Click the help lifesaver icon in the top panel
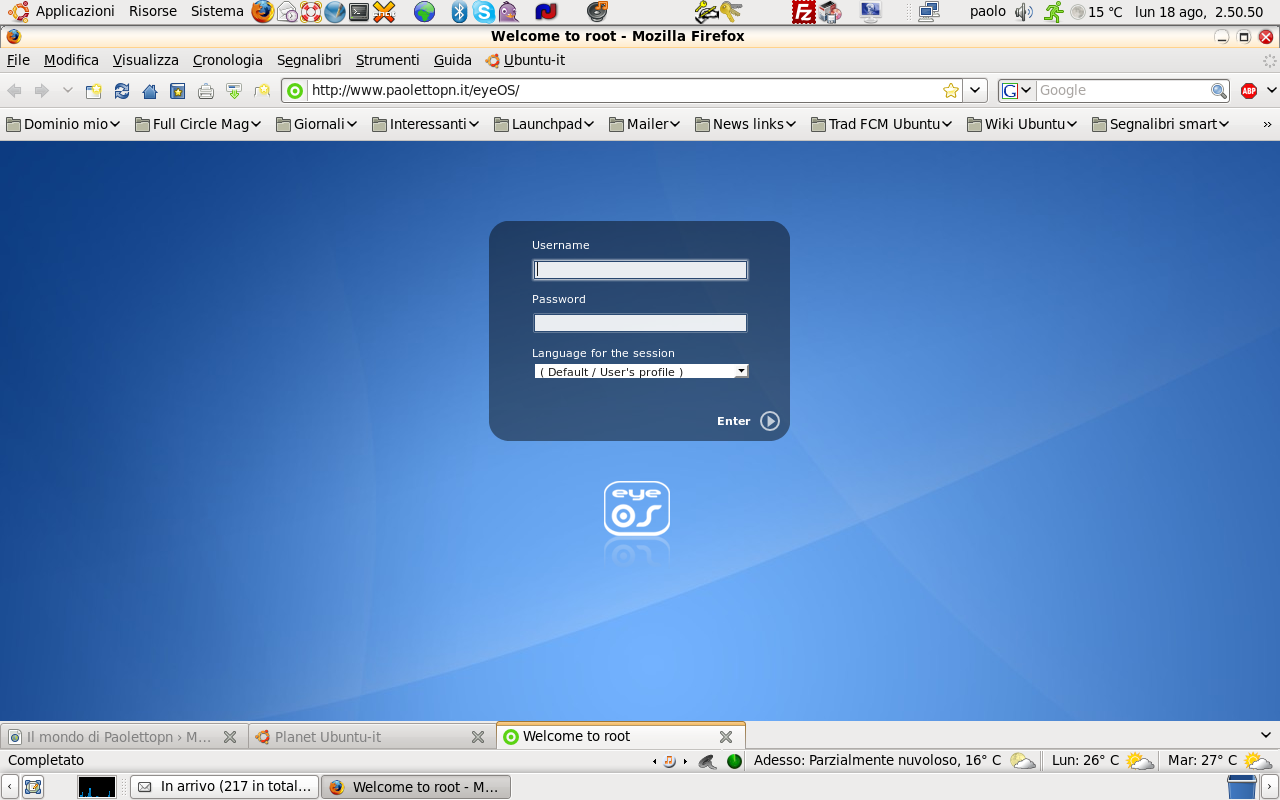Screen dimensions: 1280x800 pyautogui.click(x=311, y=12)
